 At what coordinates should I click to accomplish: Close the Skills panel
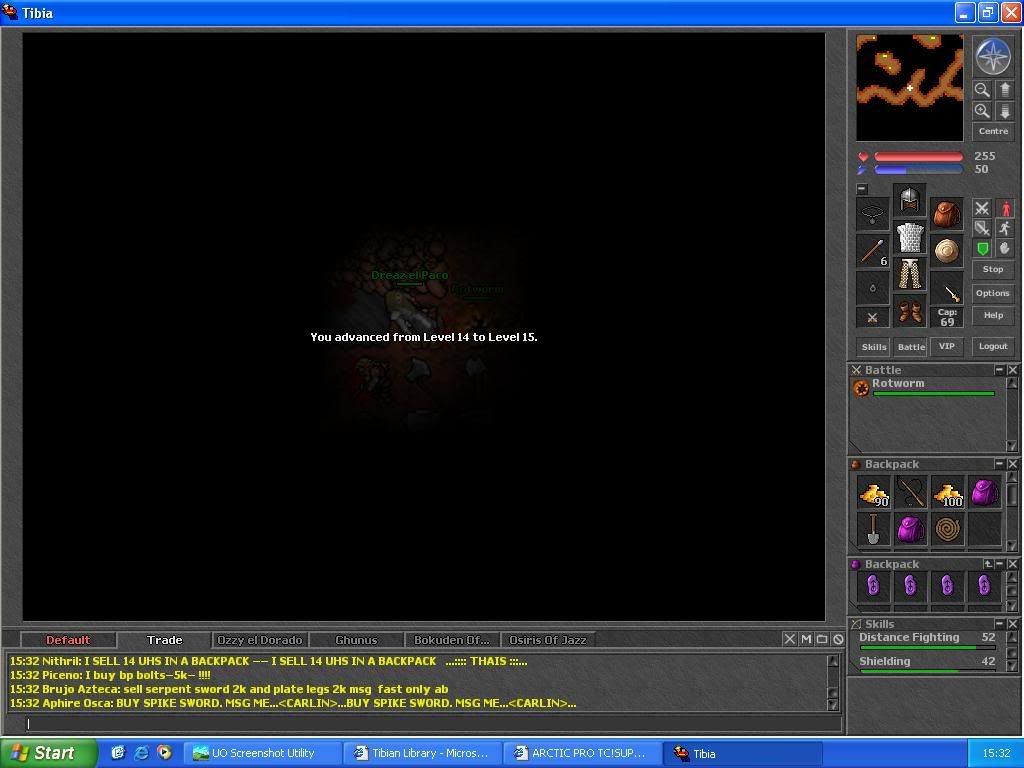point(1012,624)
